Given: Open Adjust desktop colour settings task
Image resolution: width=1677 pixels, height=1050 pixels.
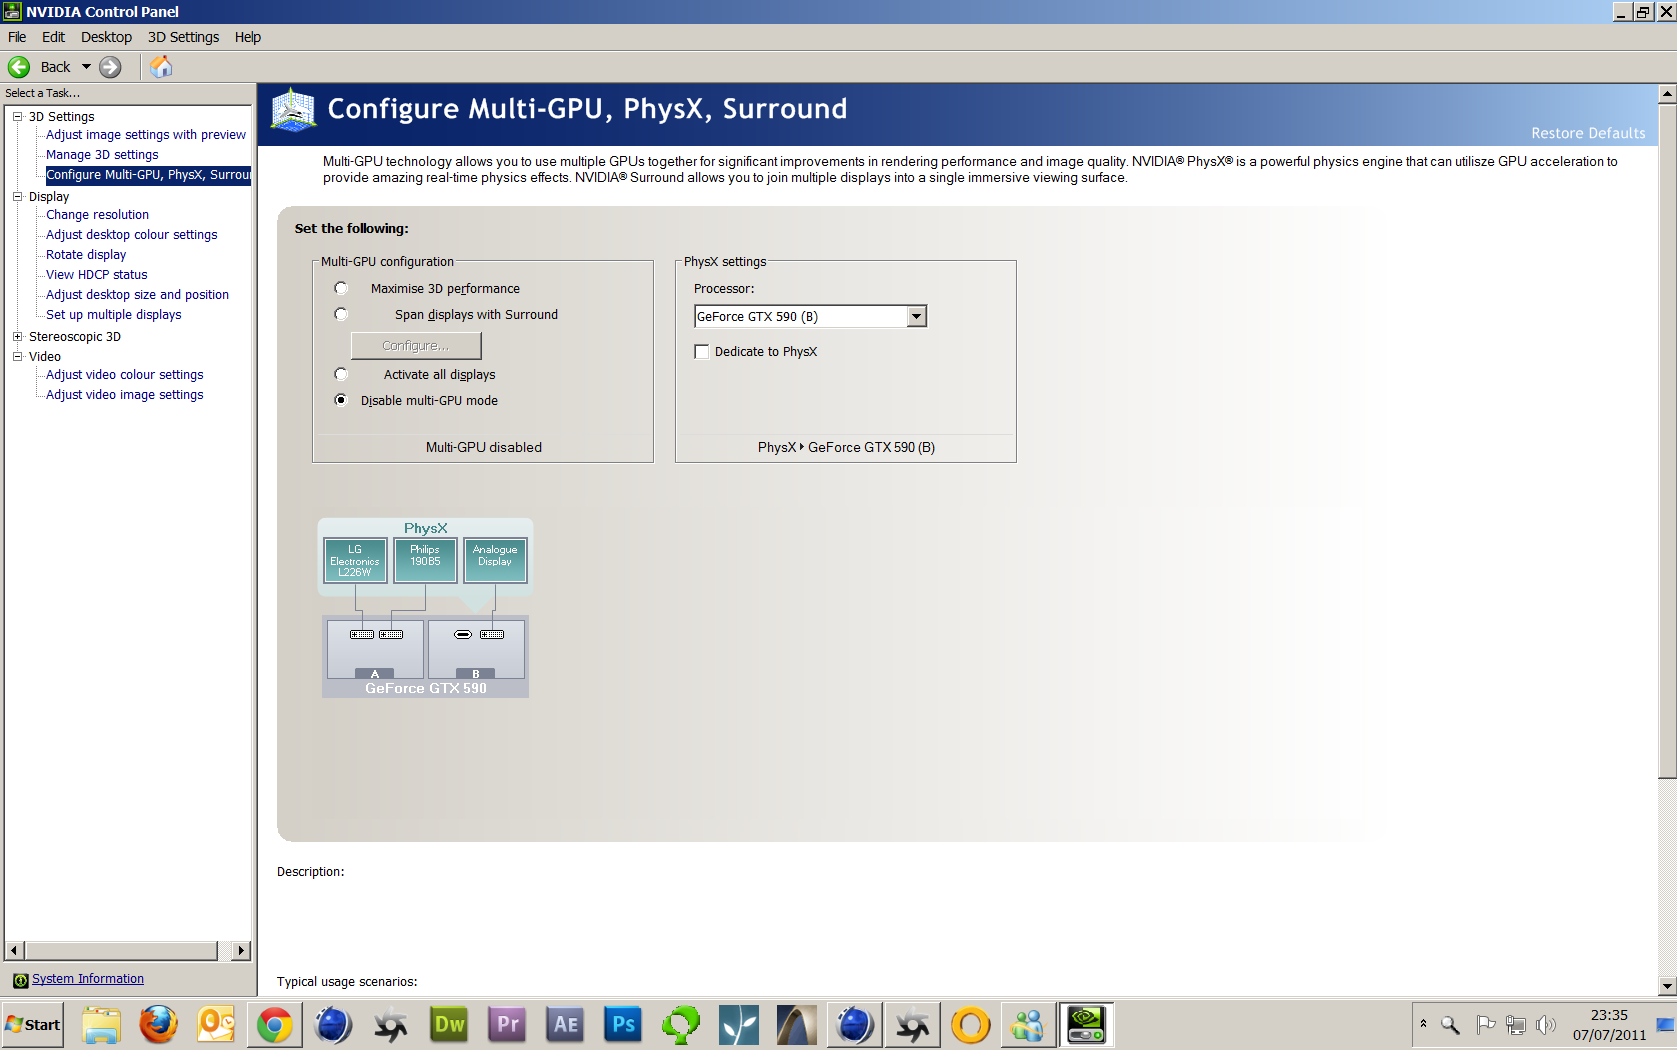Looking at the screenshot, I should click(131, 235).
